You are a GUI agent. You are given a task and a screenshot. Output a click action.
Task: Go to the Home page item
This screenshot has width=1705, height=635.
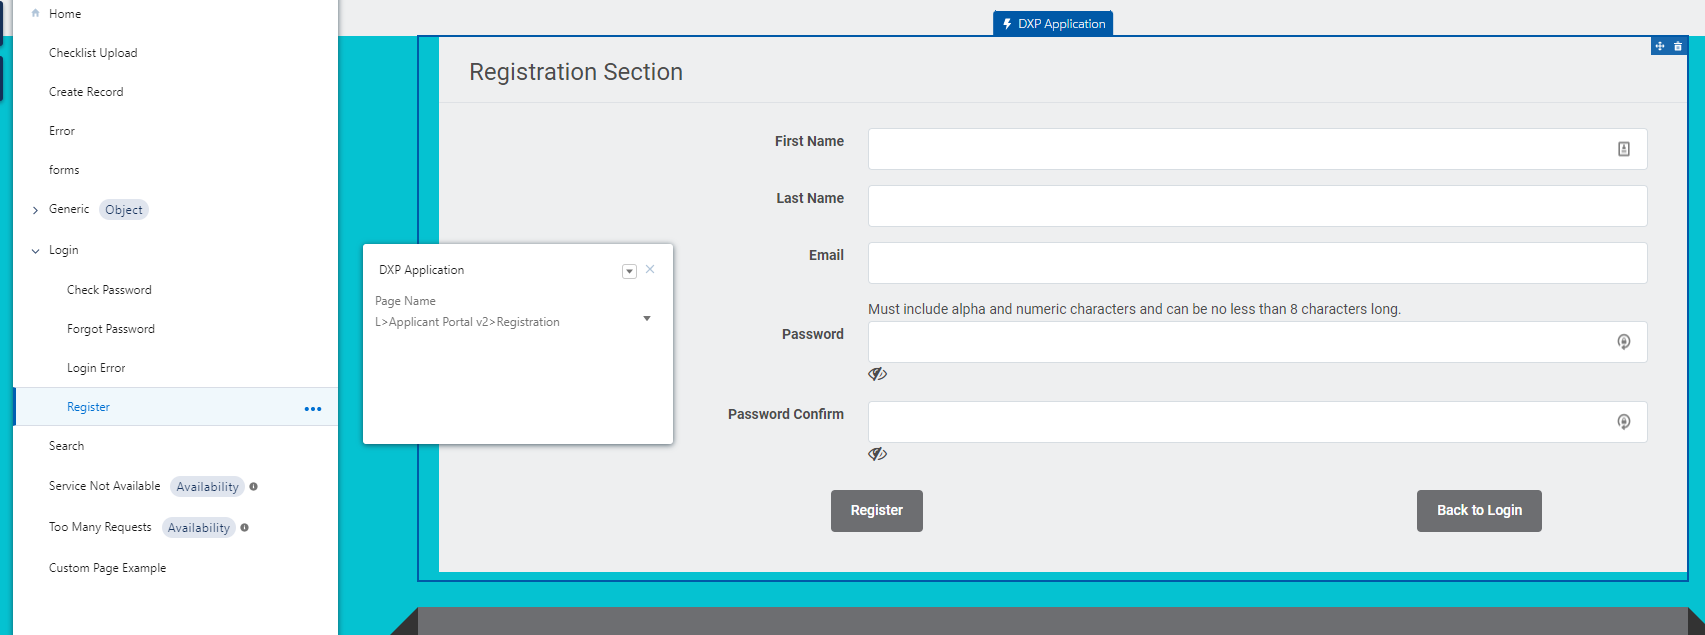point(65,14)
